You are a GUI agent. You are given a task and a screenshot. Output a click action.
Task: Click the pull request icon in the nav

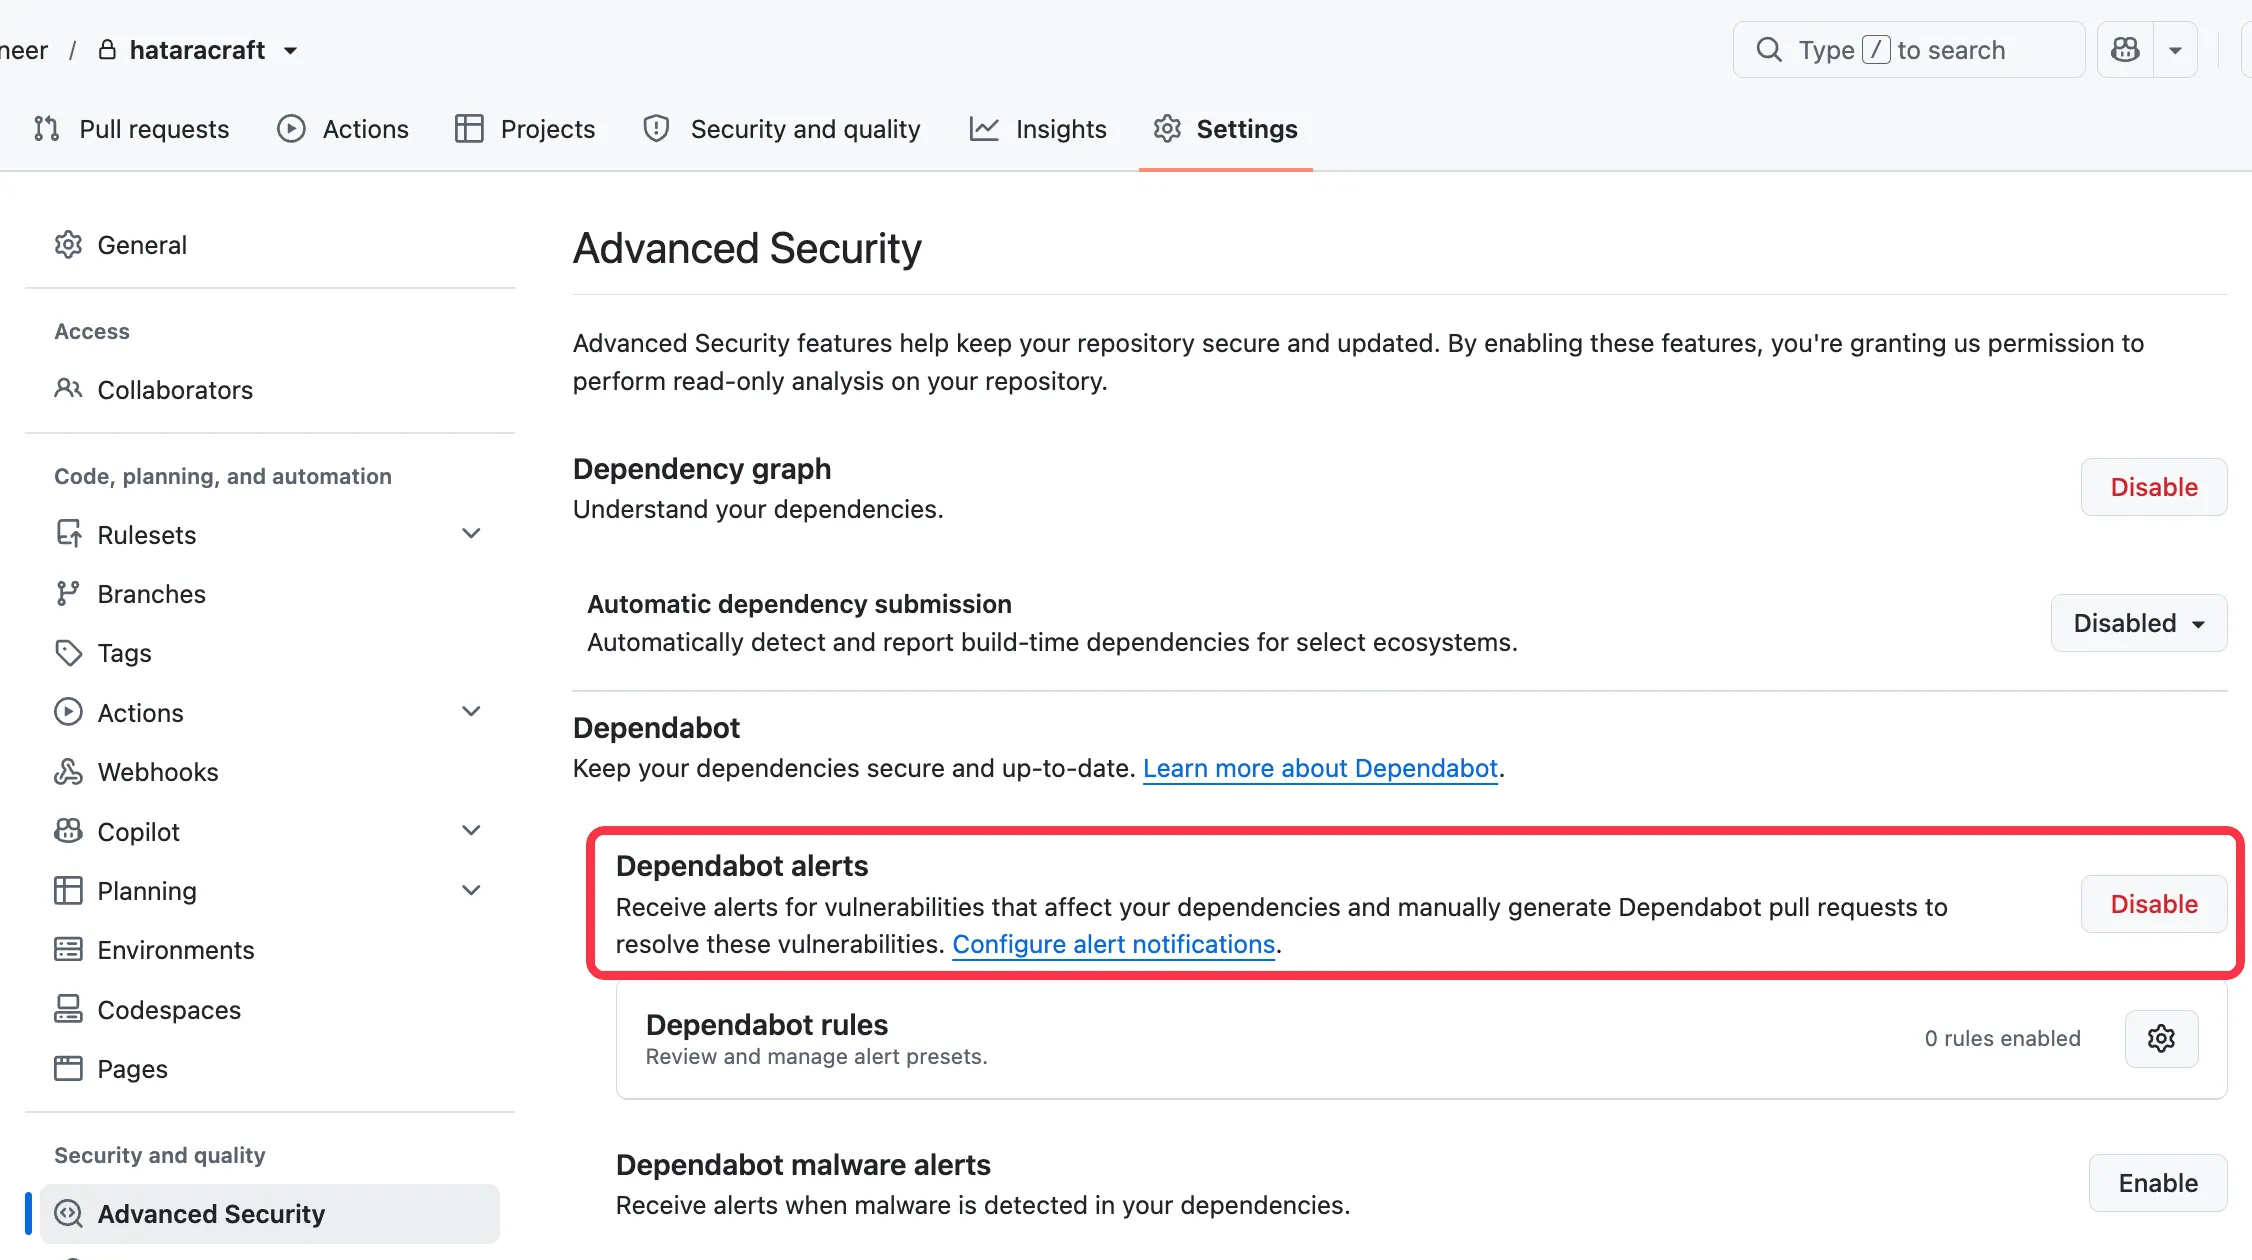coord(46,129)
